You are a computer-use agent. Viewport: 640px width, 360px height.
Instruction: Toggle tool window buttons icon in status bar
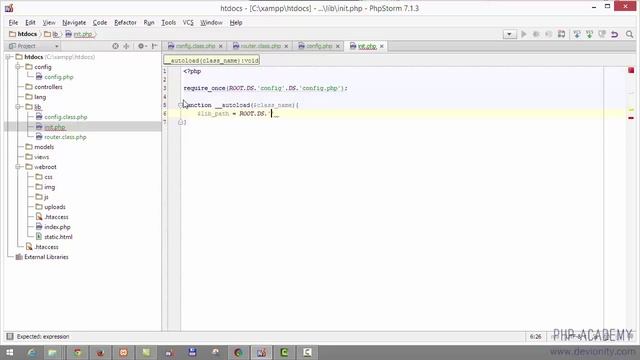pyautogui.click(x=10, y=336)
